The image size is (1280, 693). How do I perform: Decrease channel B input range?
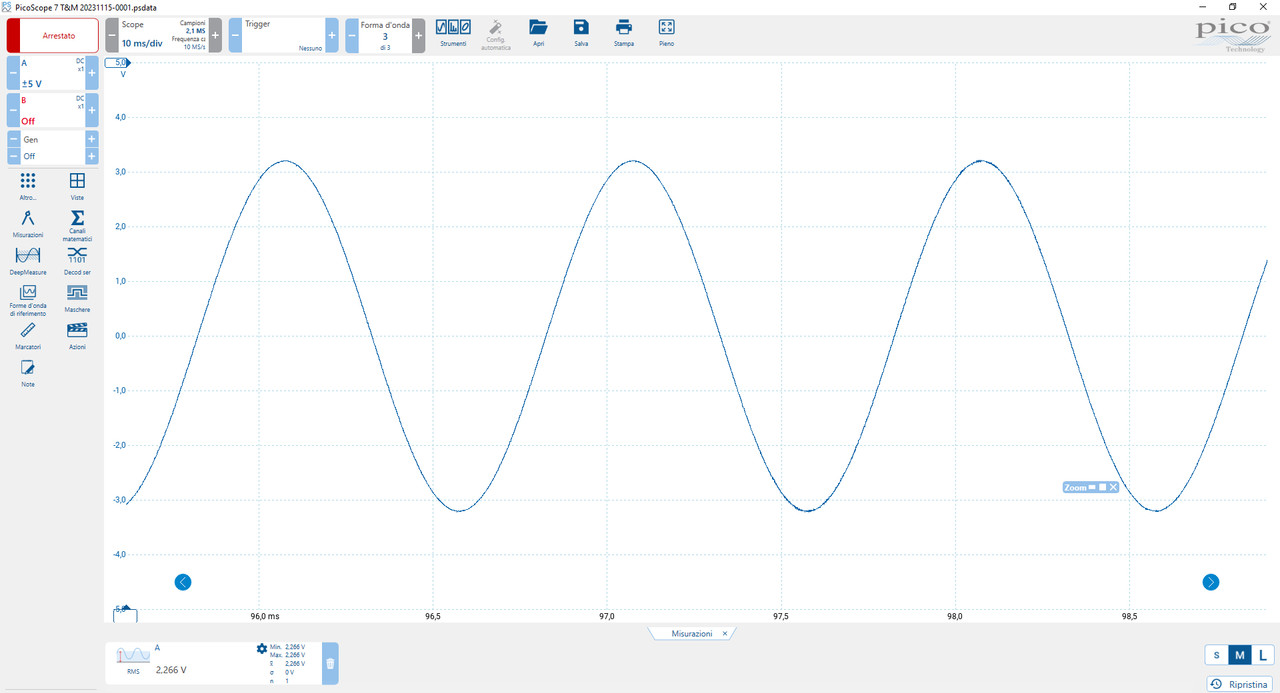(x=13, y=110)
